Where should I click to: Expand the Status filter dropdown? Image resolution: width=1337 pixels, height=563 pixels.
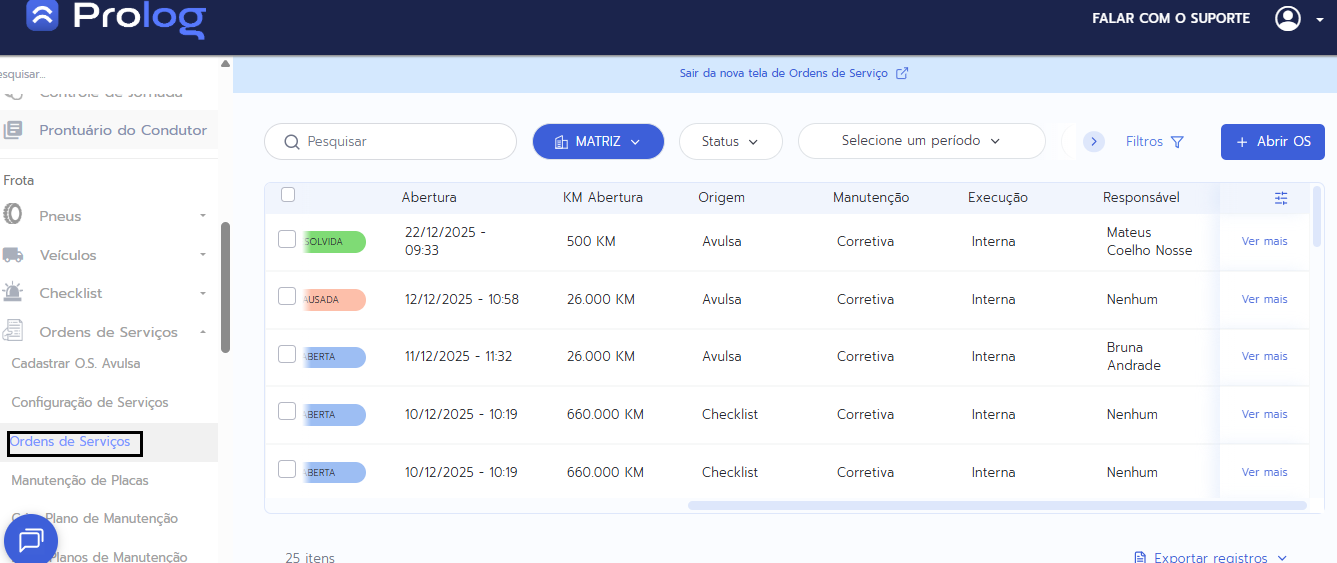[731, 142]
